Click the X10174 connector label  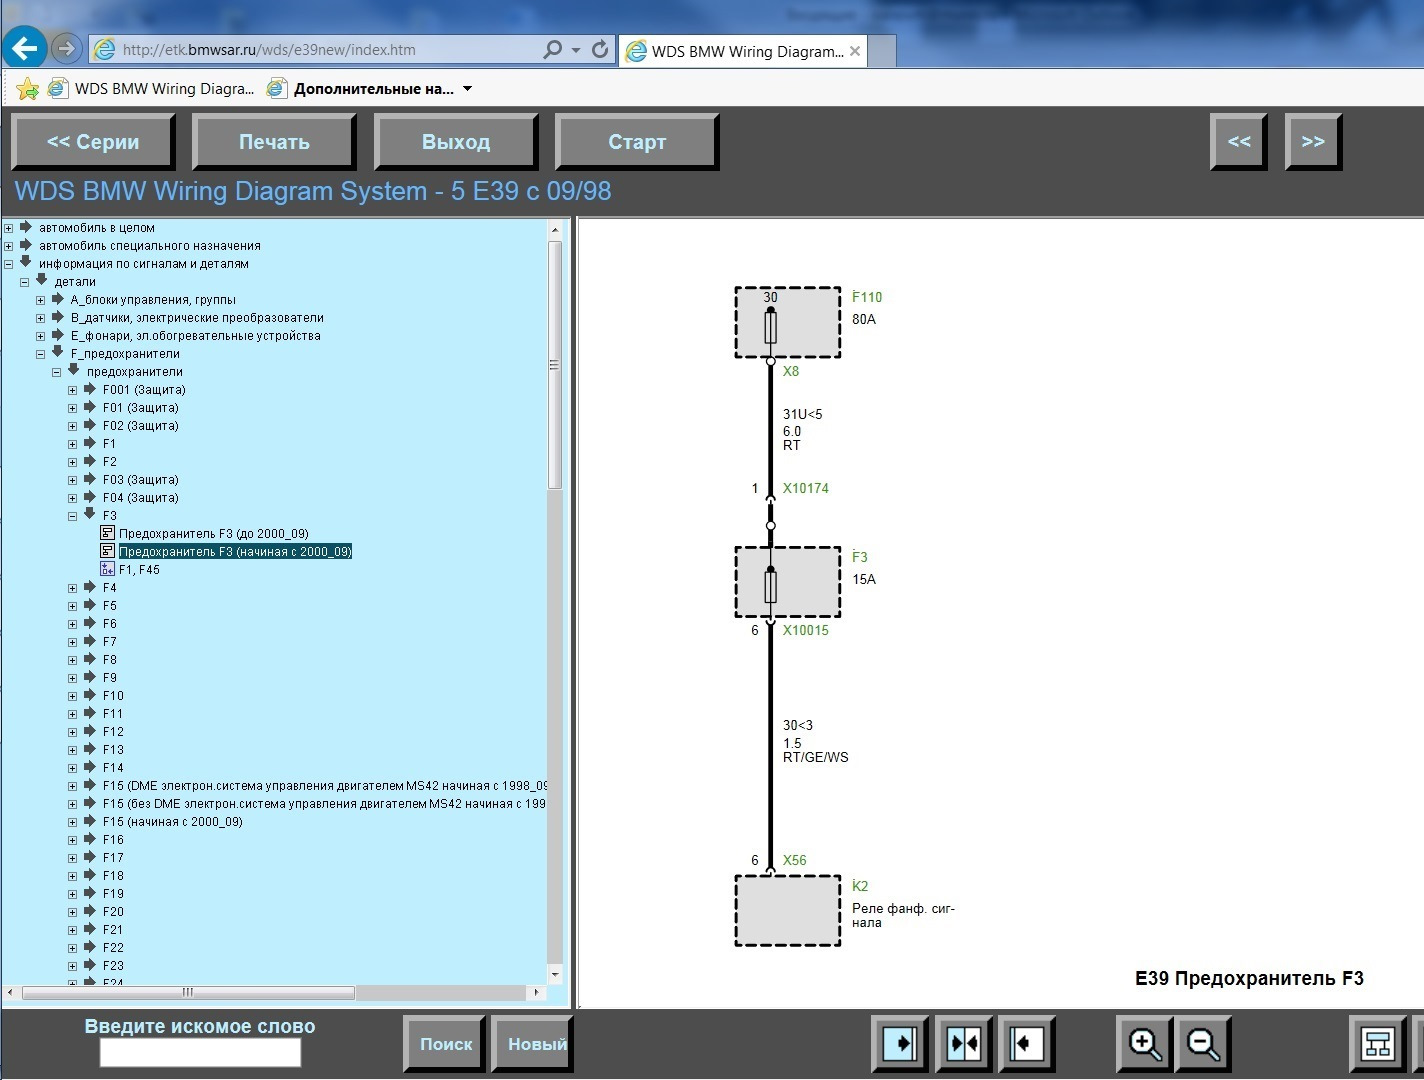(806, 489)
